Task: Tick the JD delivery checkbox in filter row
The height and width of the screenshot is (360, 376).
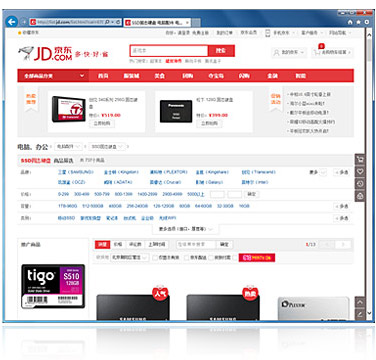Action: point(187,258)
